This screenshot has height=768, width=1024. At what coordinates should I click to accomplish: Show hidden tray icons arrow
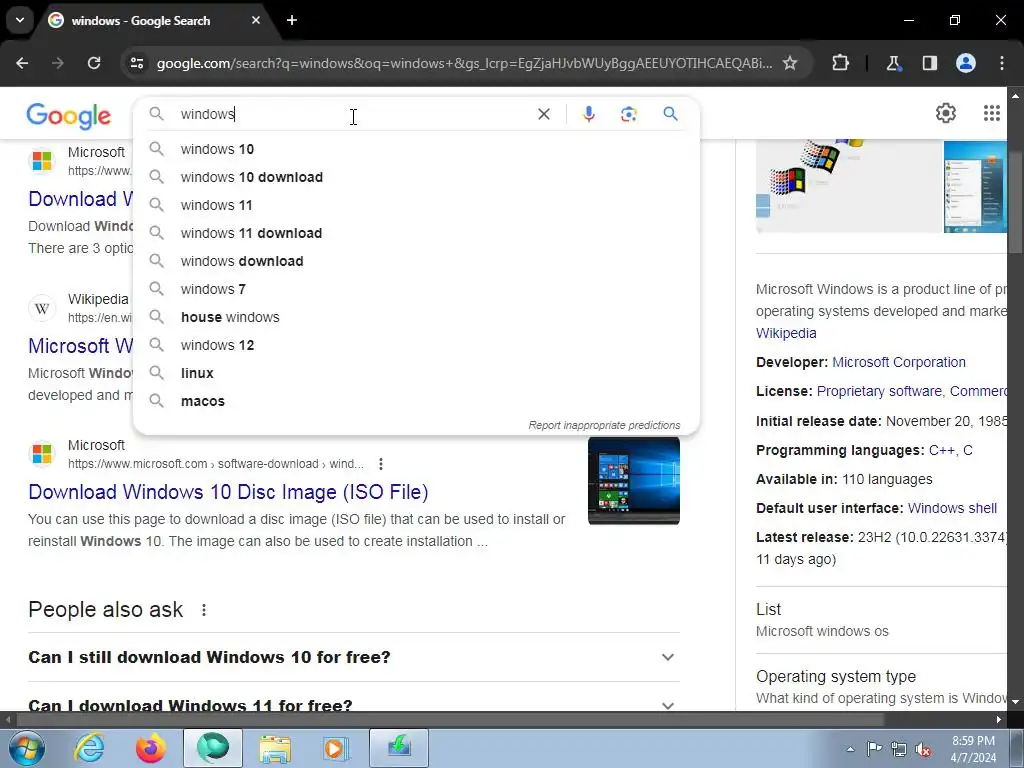coord(850,749)
